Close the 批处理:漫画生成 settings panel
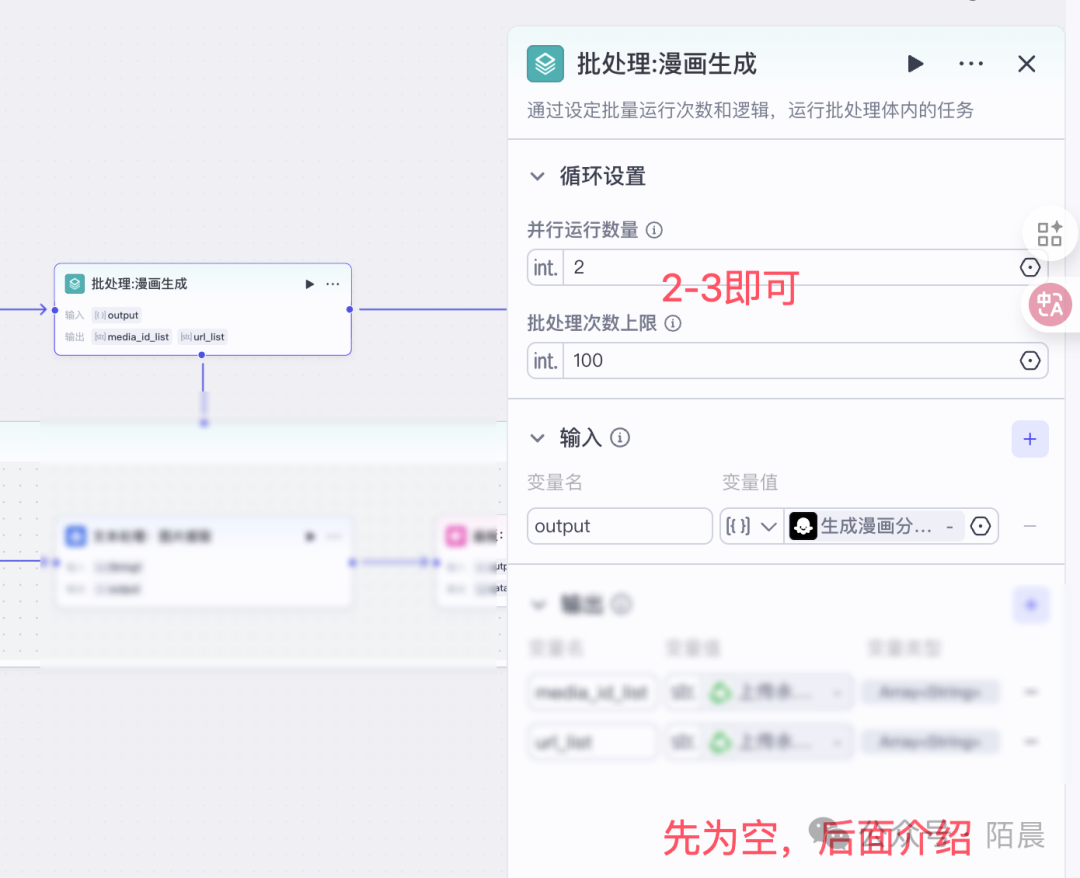The height and width of the screenshot is (878, 1080). pyautogui.click(x=1026, y=64)
